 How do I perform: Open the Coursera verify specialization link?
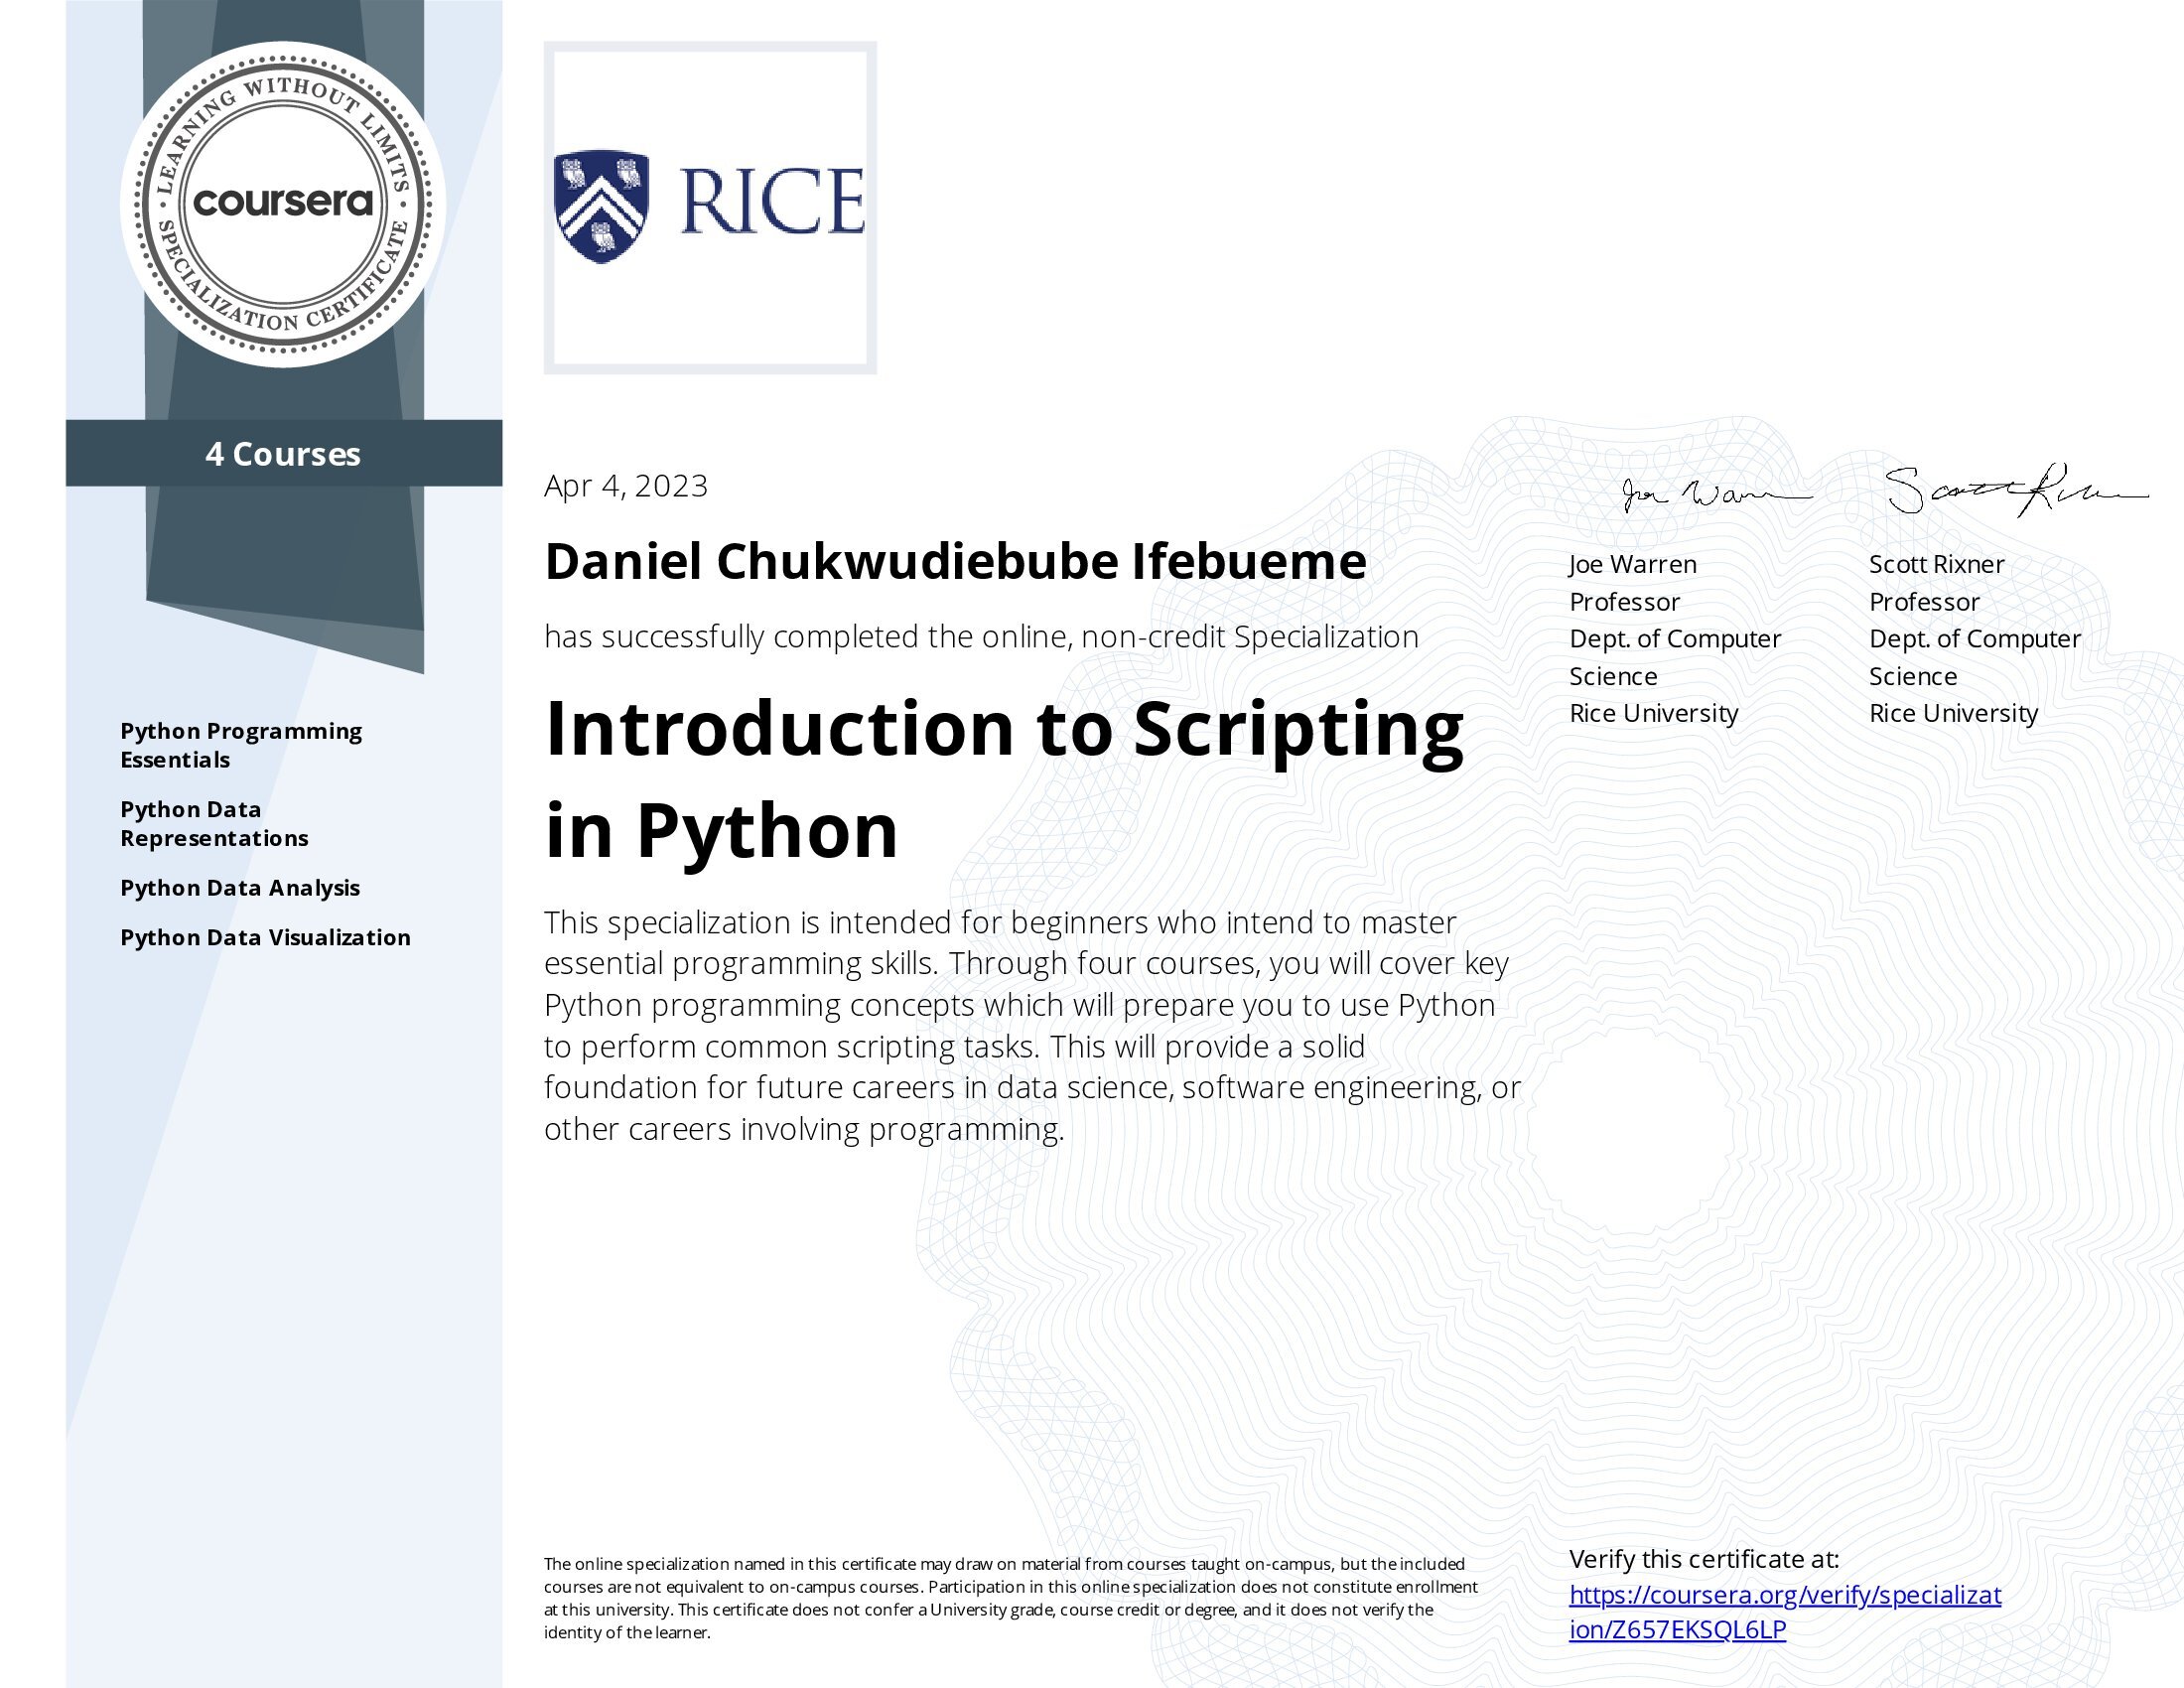coord(1784,1594)
